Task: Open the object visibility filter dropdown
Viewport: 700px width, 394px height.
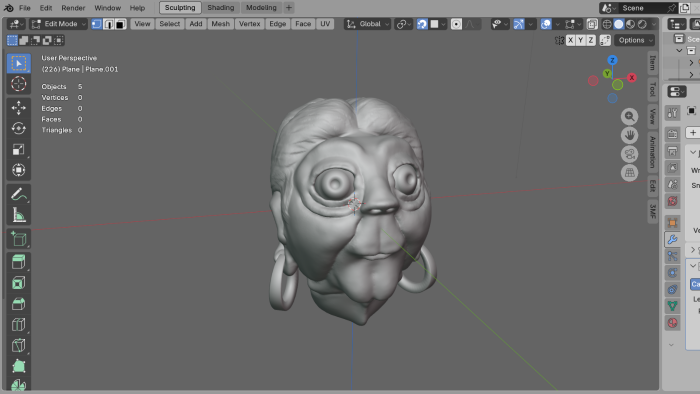Action: point(500,24)
